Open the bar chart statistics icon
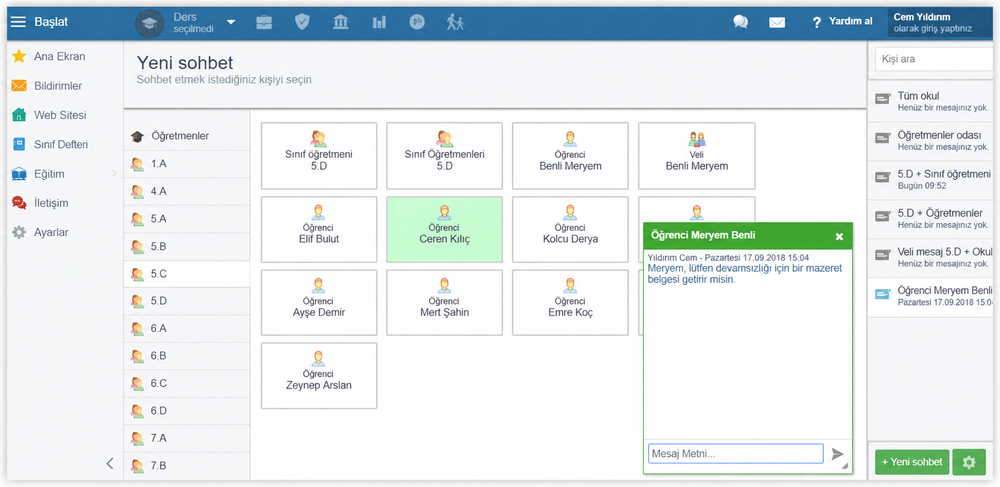The image size is (1000, 487). [x=379, y=22]
